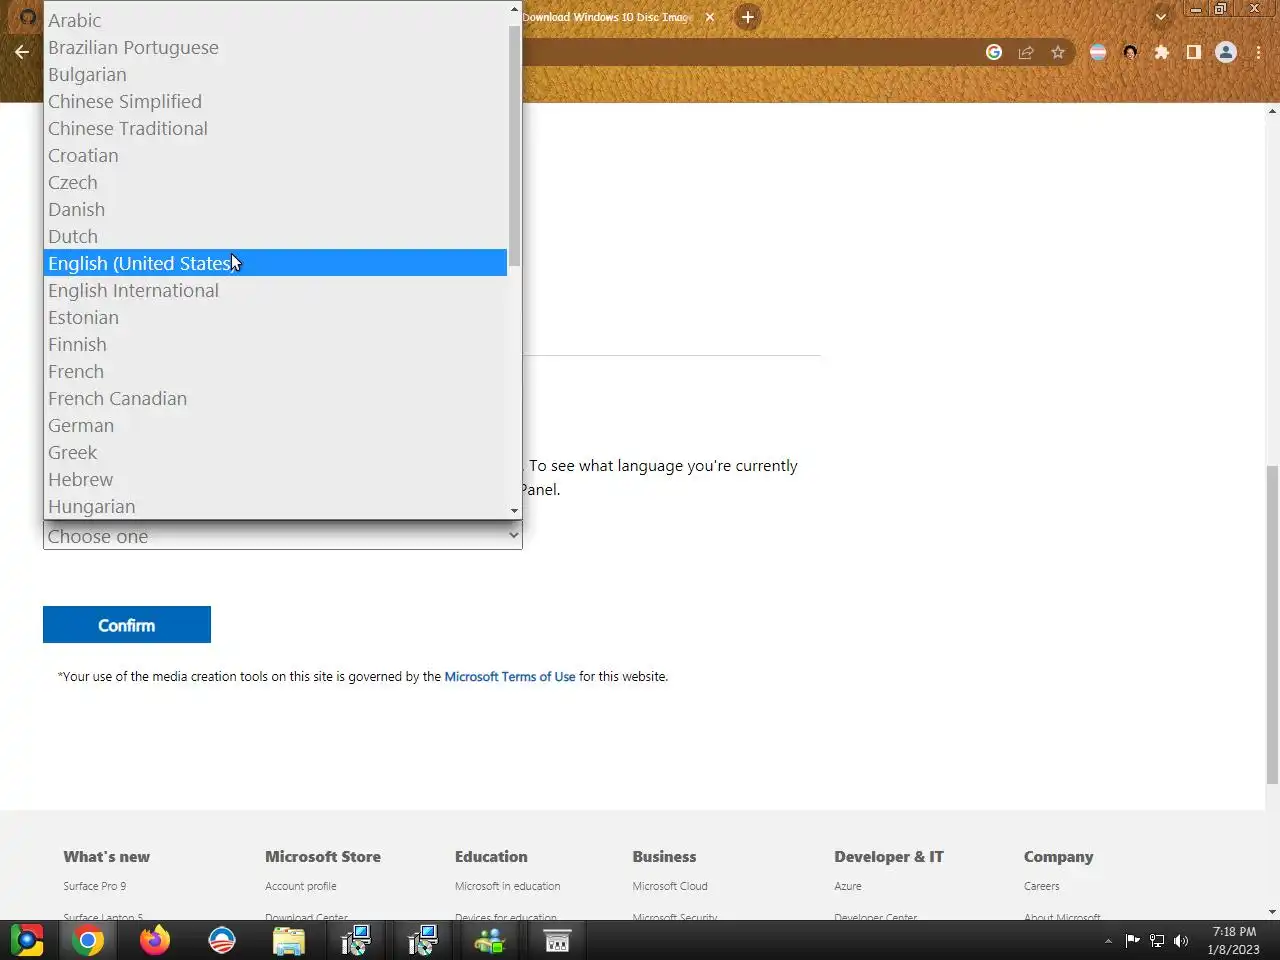Go back with the browser back arrow
Image resolution: width=1280 pixels, height=960 pixels.
point(22,52)
